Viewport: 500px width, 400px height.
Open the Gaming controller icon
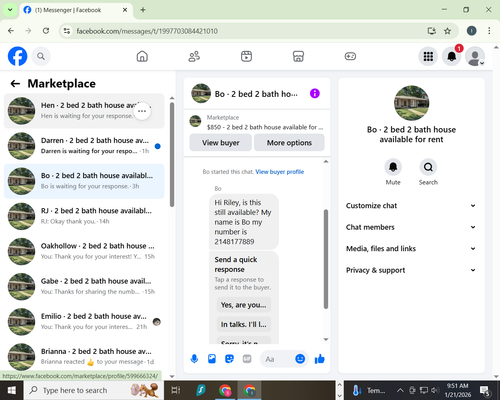click(350, 56)
